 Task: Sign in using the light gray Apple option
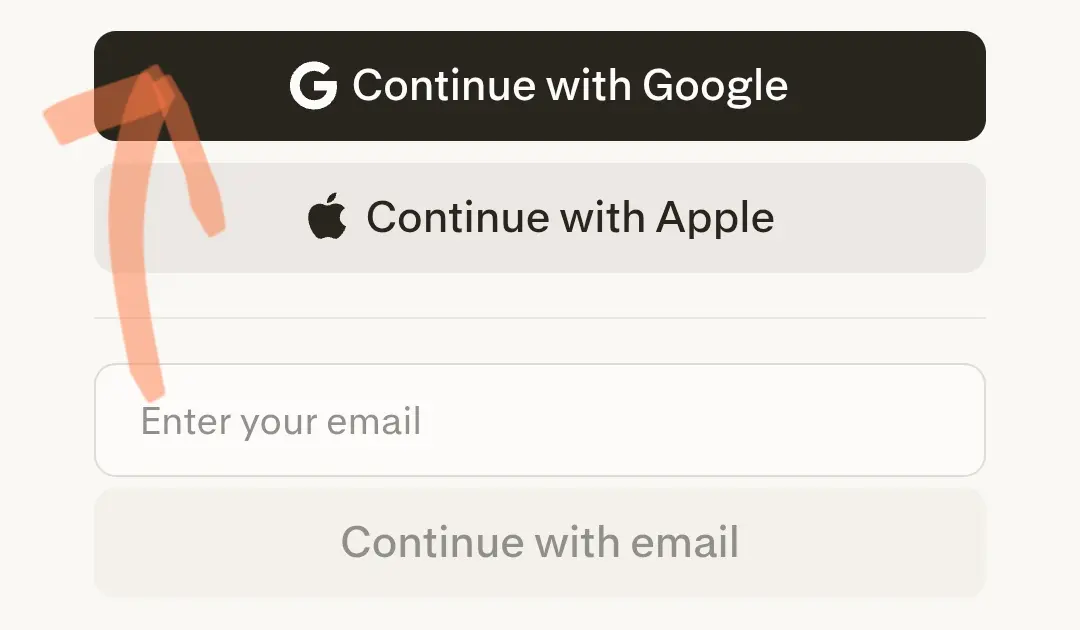click(x=540, y=218)
